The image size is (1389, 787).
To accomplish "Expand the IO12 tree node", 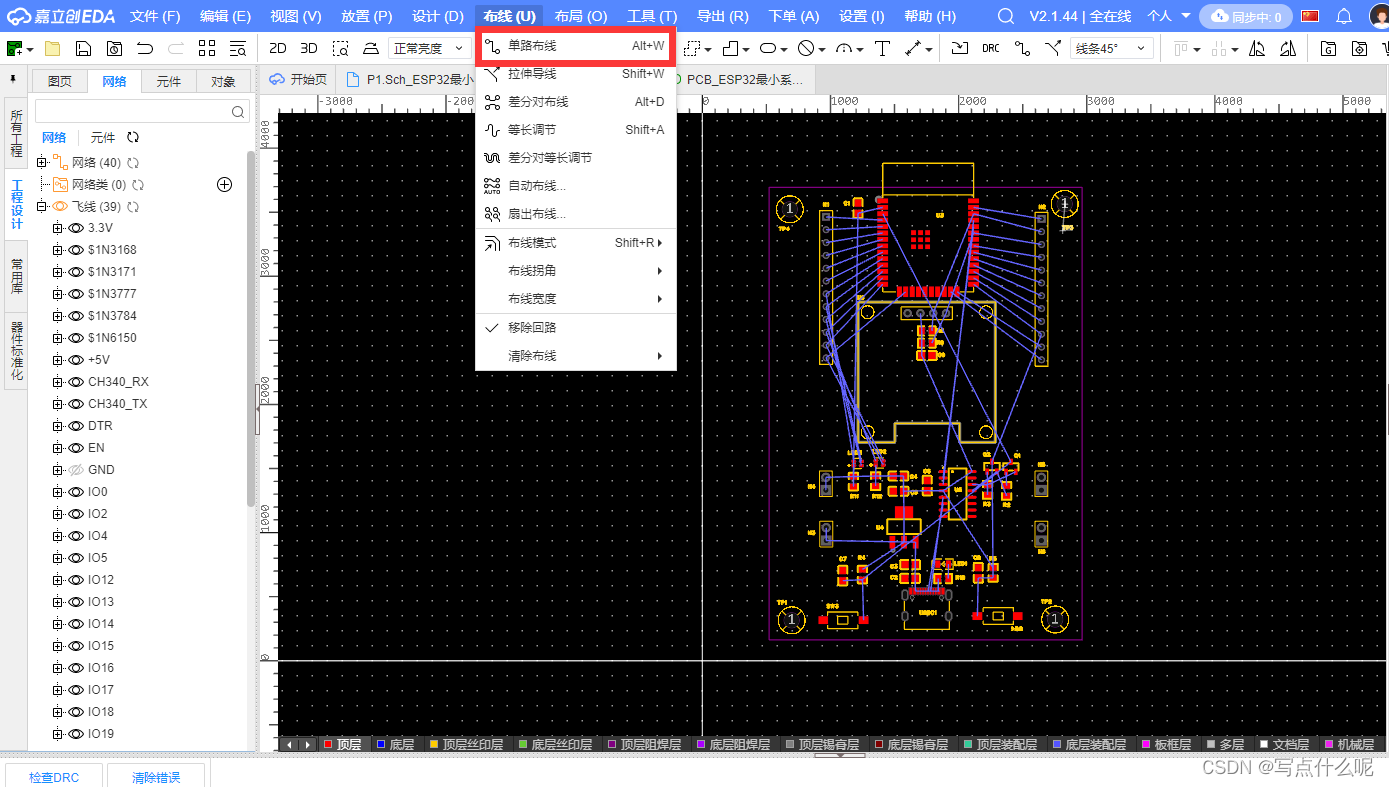I will coord(58,580).
